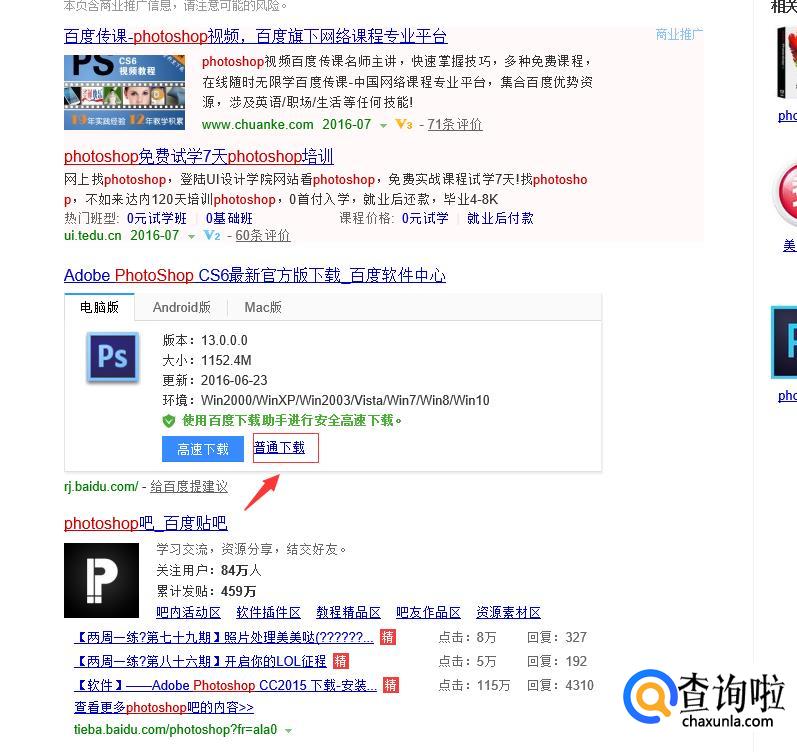Click the black photoshop吧 logo image
Image resolution: width=797 pixels, height=752 pixels.
click(101, 580)
